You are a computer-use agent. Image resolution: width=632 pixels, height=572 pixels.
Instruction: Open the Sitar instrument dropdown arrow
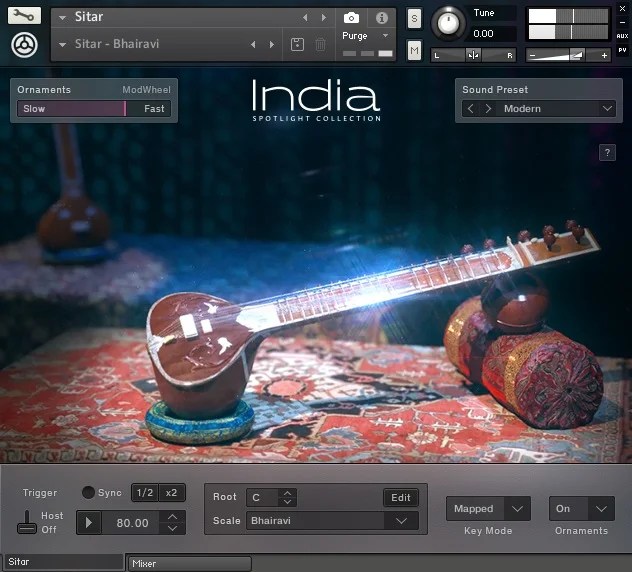click(x=62, y=18)
